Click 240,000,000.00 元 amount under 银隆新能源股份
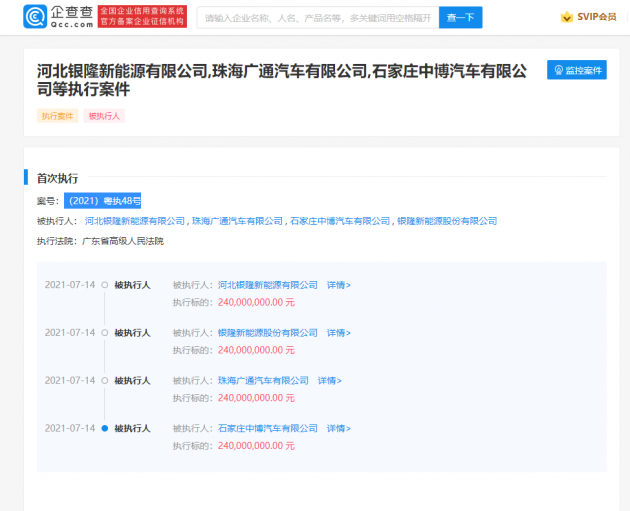 [256, 350]
